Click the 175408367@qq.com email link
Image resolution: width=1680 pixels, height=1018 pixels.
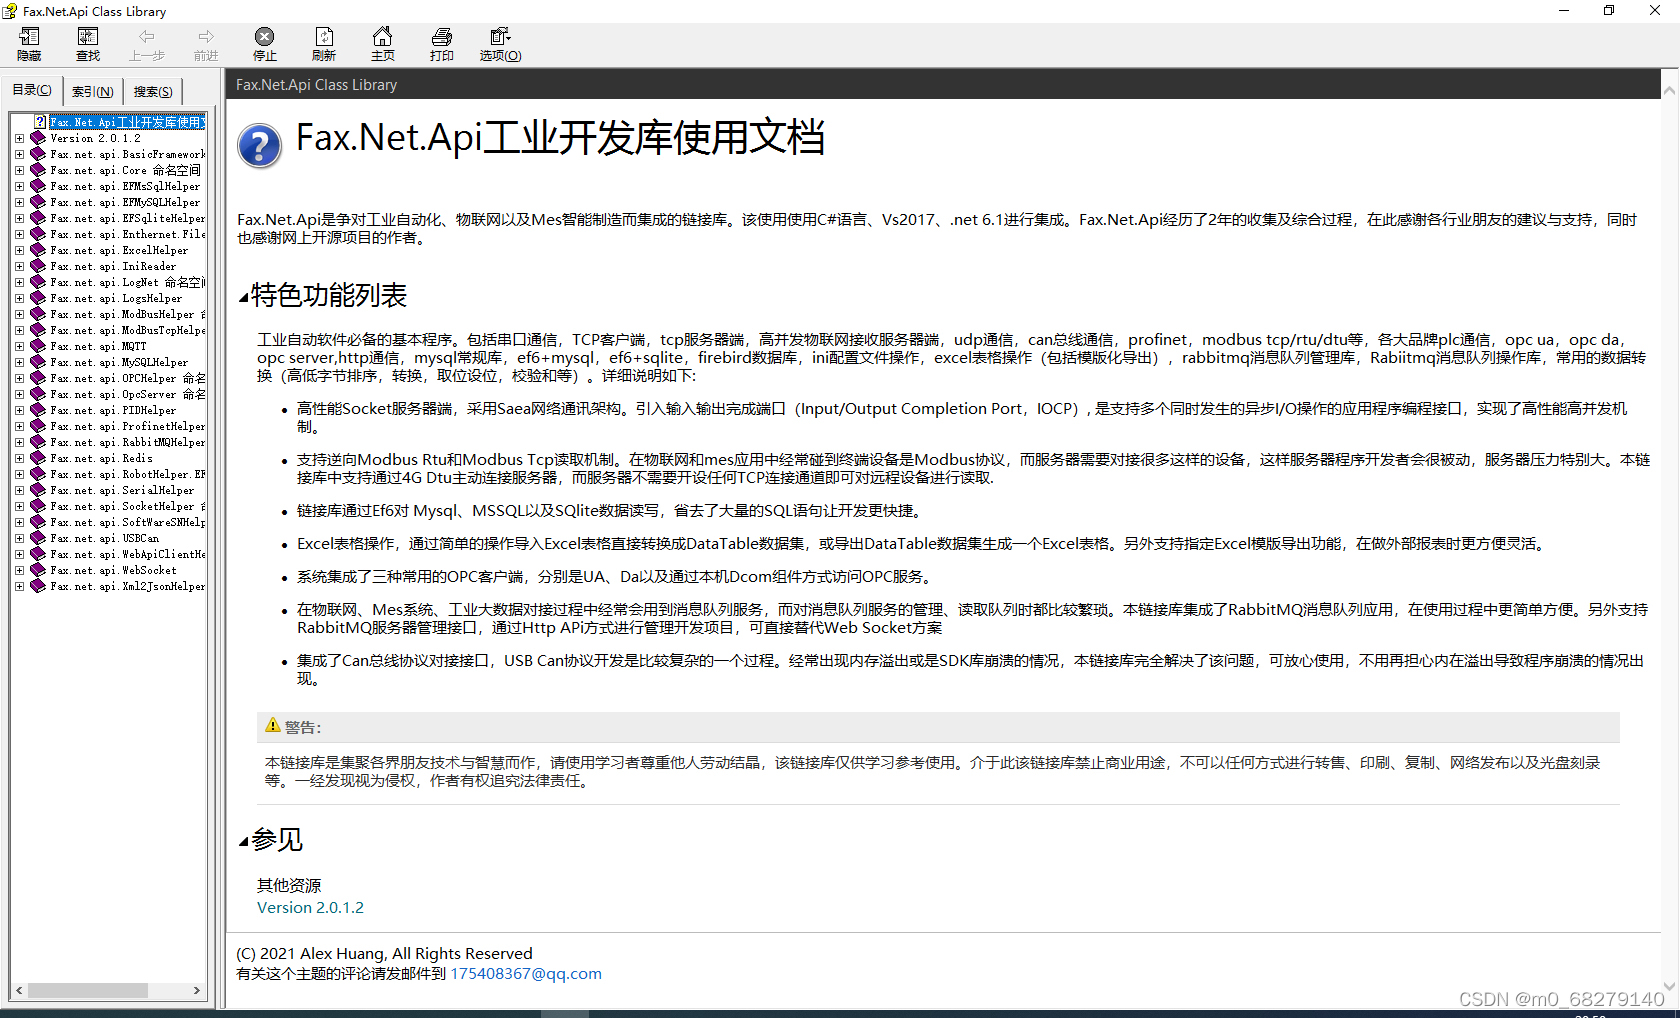point(526,973)
